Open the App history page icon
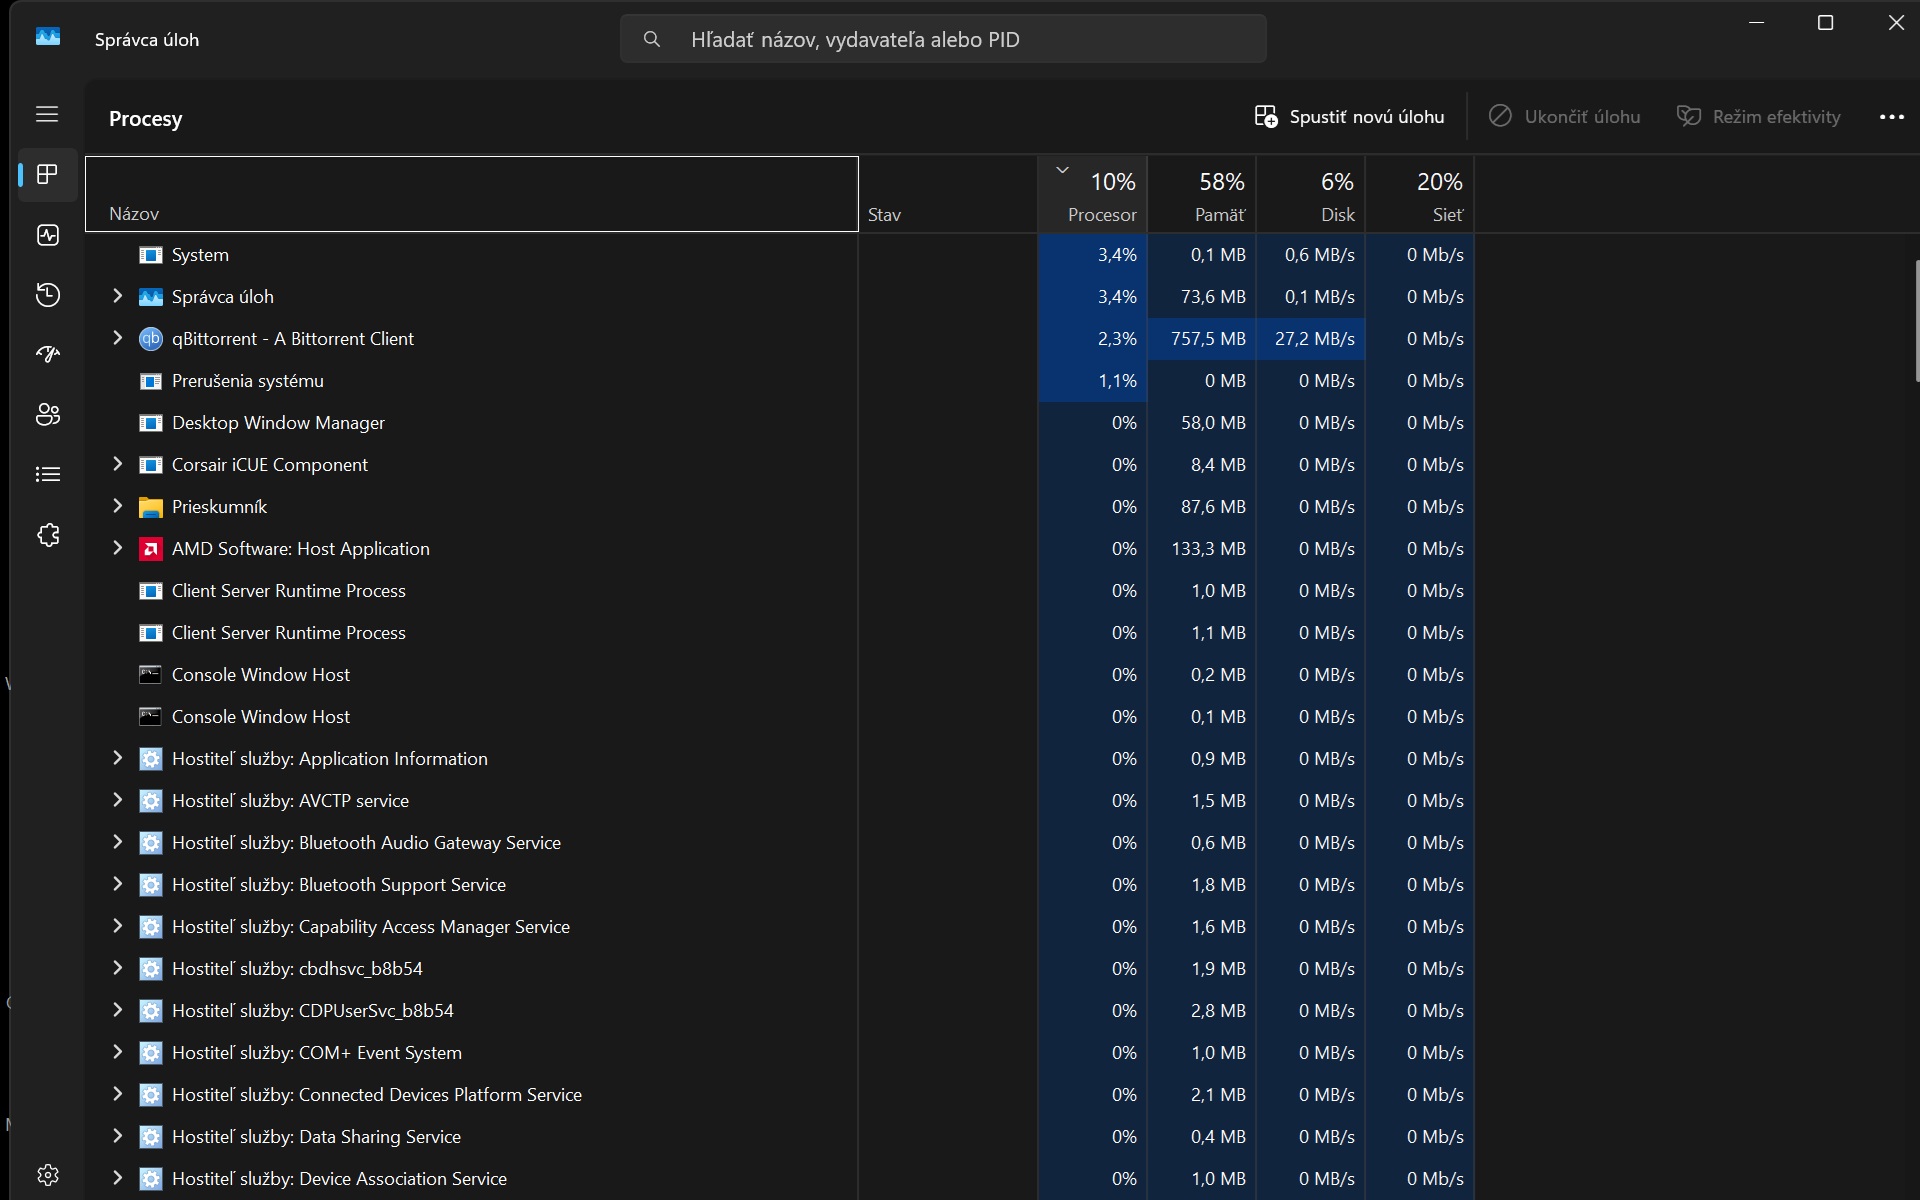Viewport: 1920px width, 1200px height. 47,295
